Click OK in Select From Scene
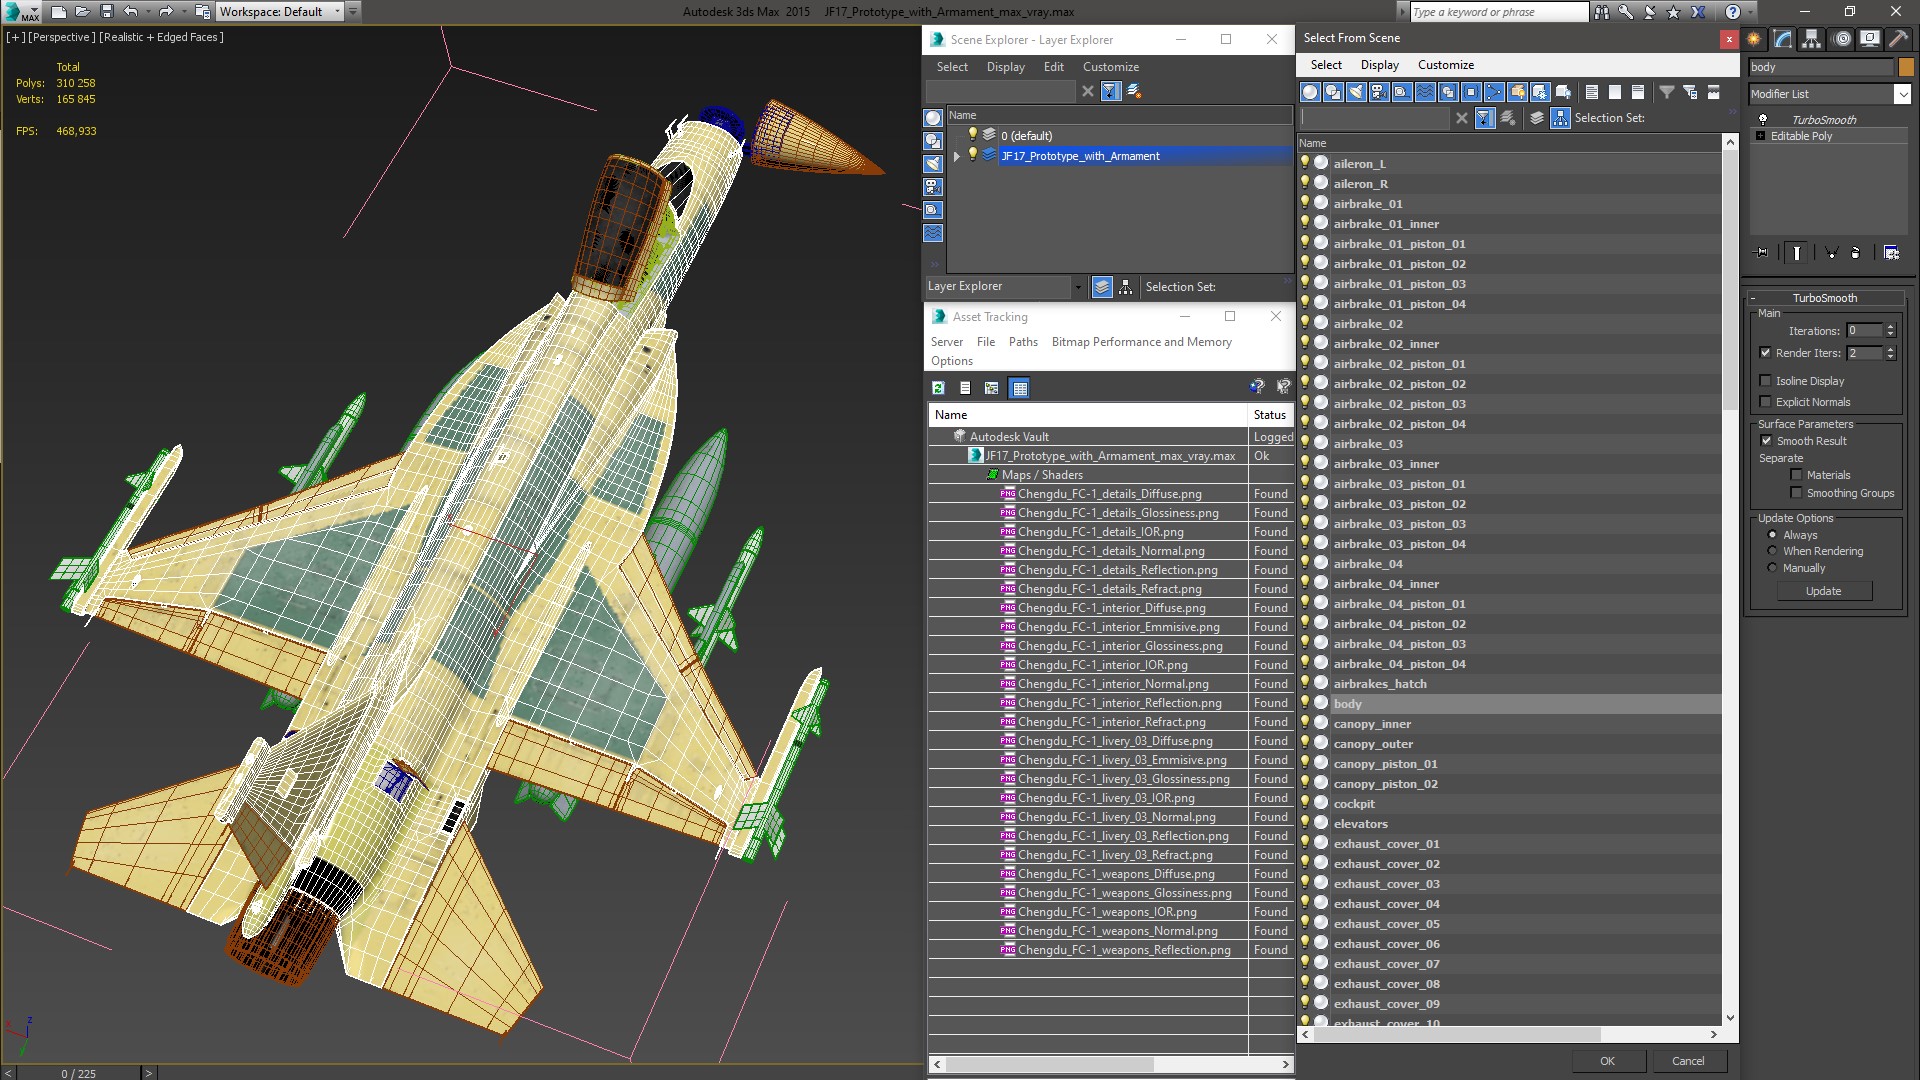 (x=1607, y=1061)
